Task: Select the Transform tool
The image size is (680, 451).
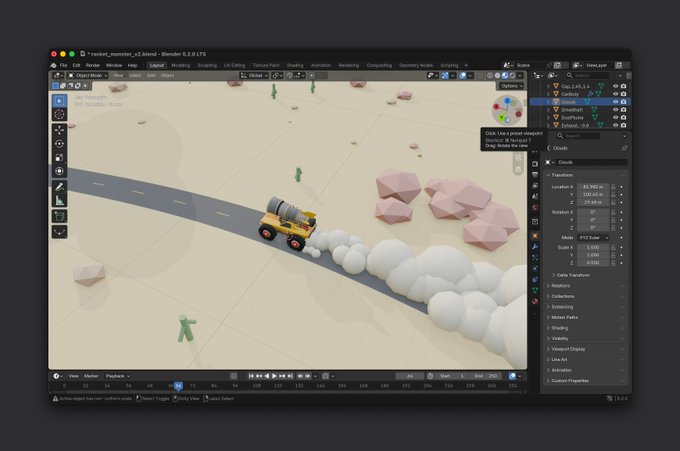Action: click(59, 171)
